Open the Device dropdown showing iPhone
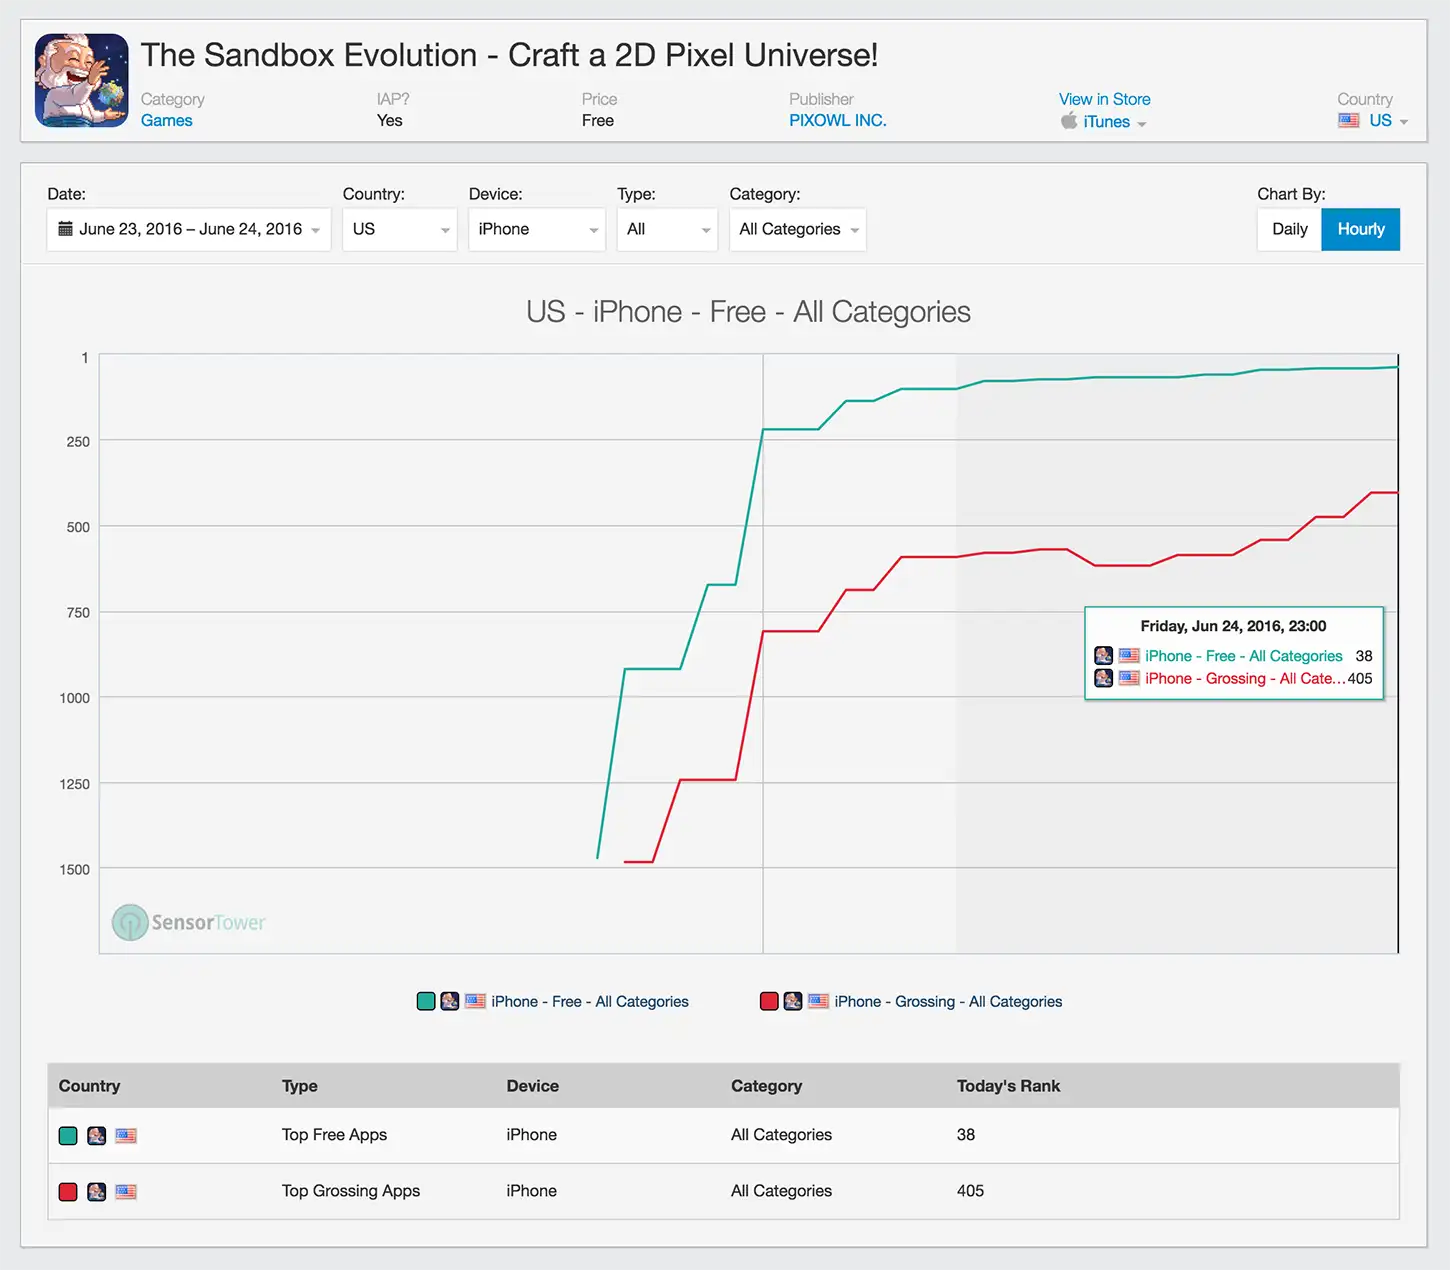 (x=537, y=229)
